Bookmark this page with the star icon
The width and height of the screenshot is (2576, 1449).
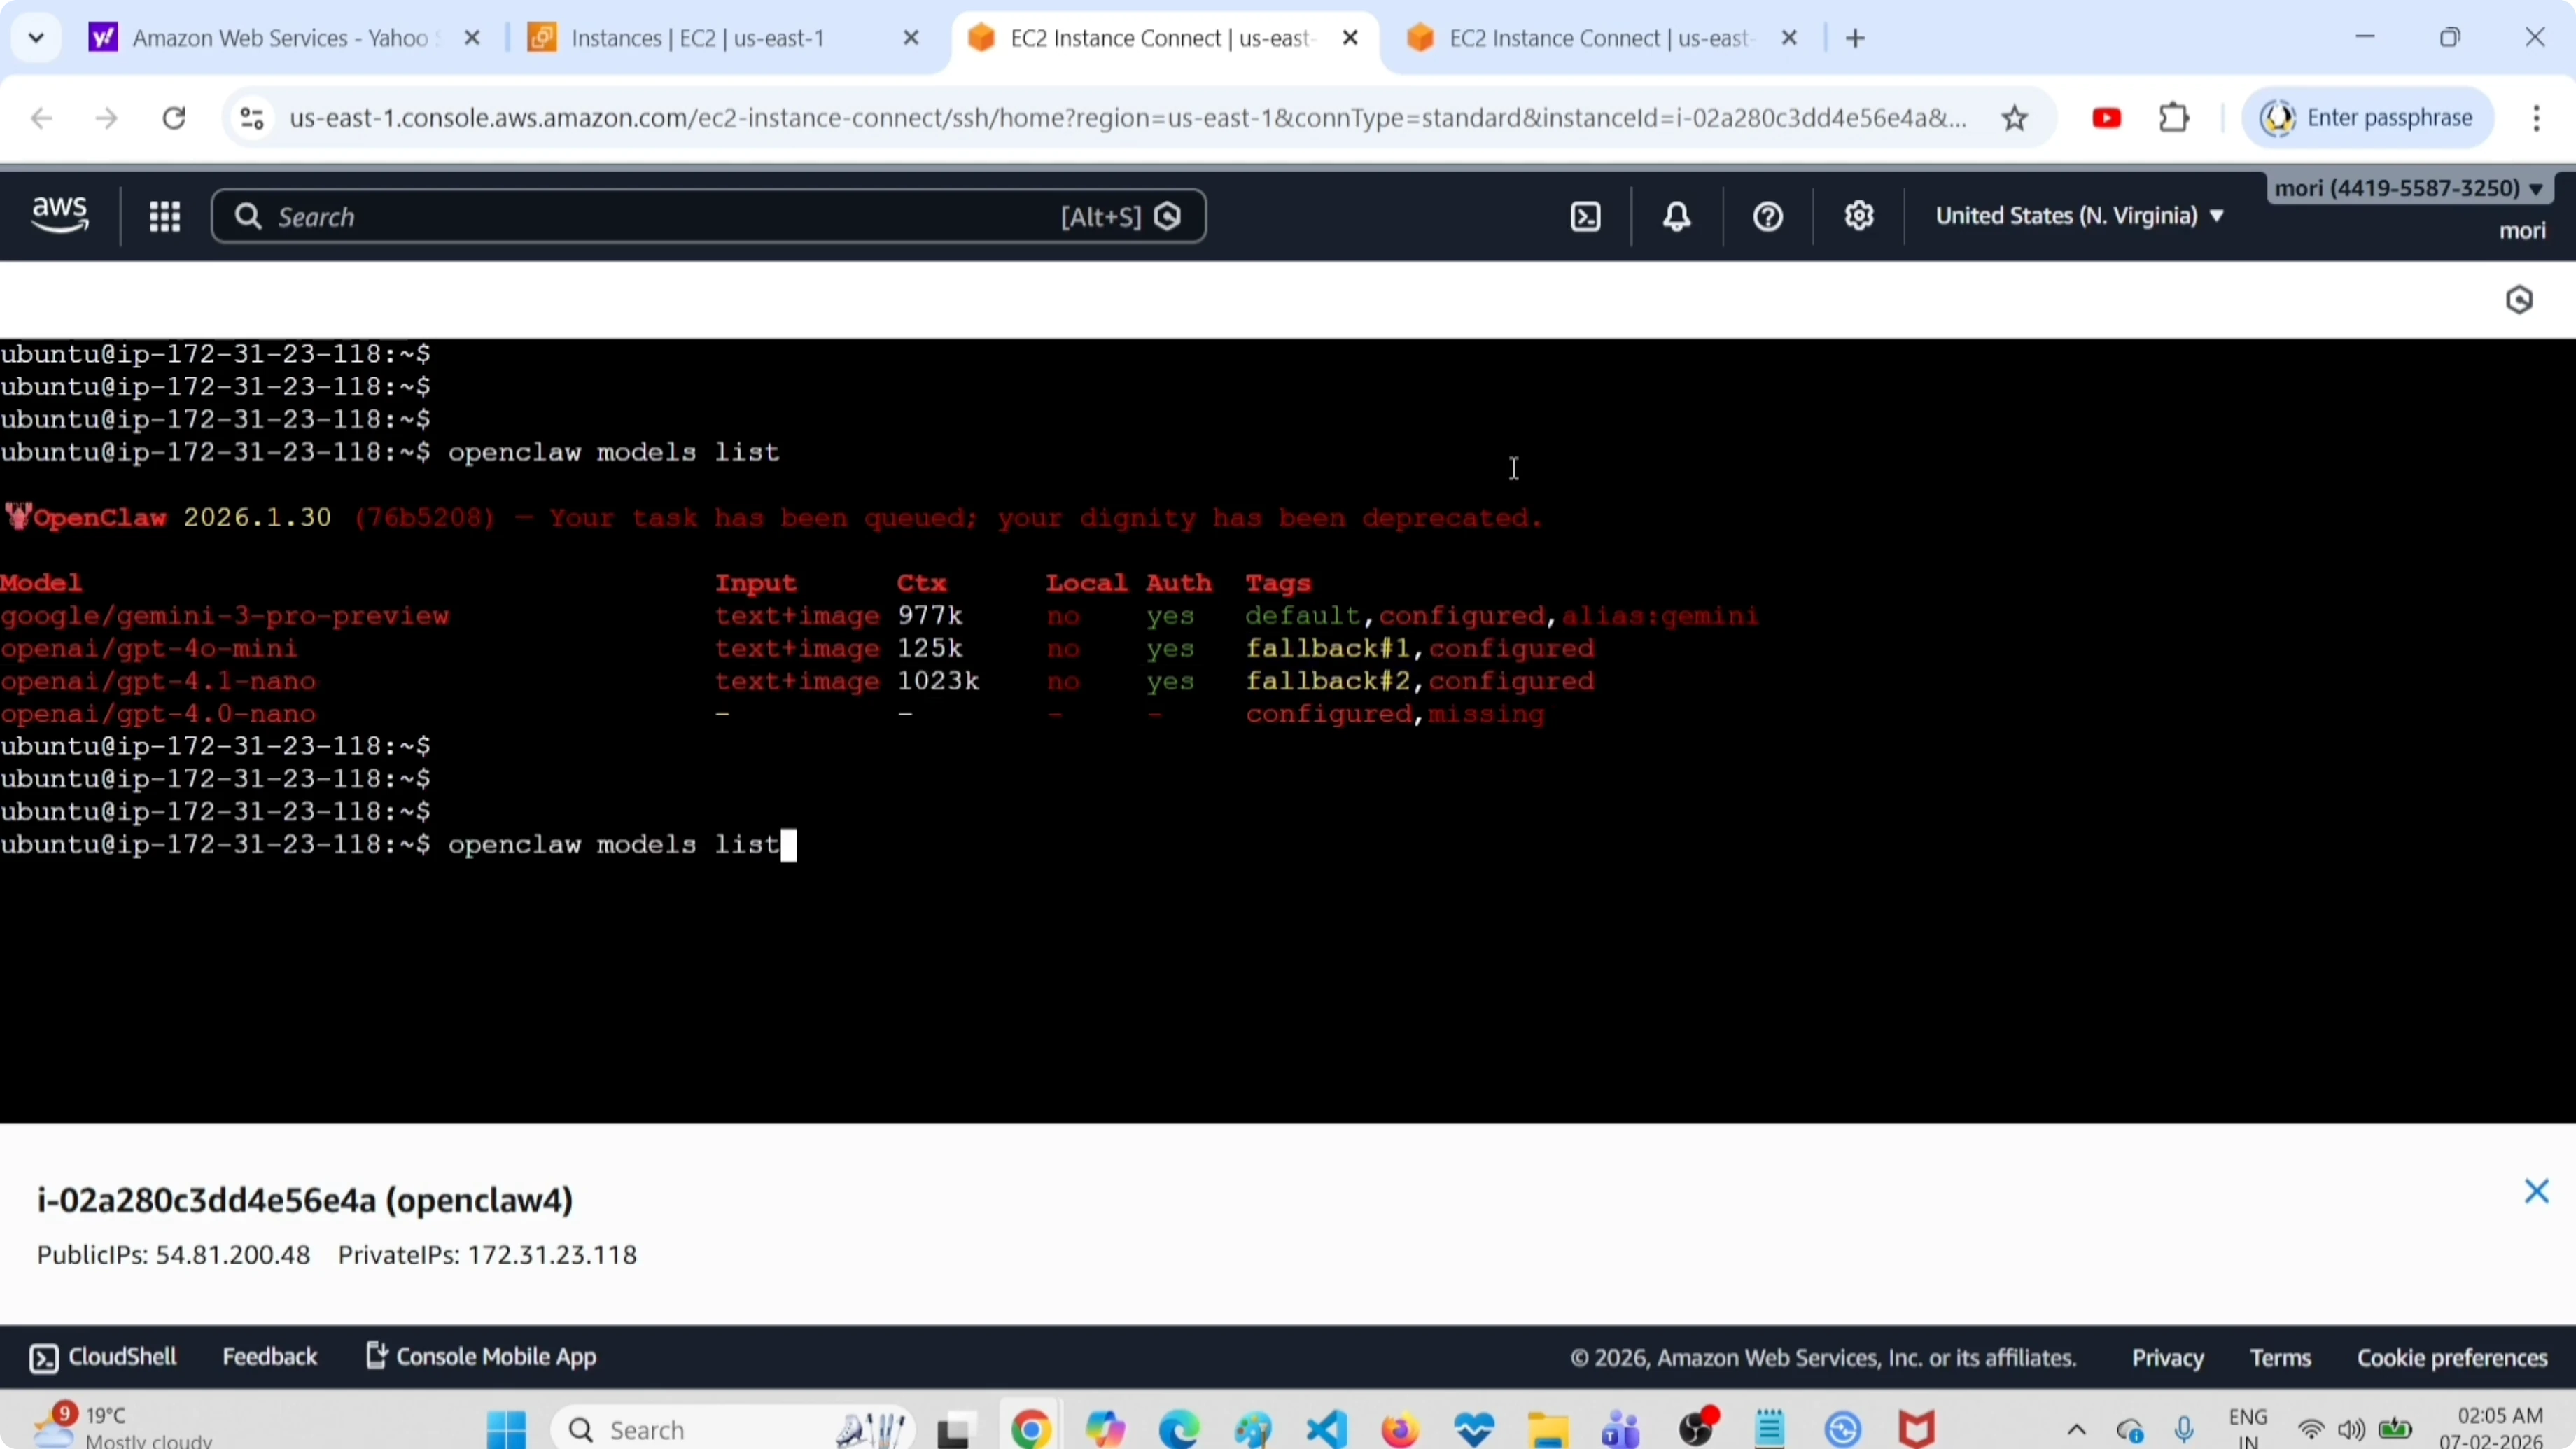(2015, 117)
